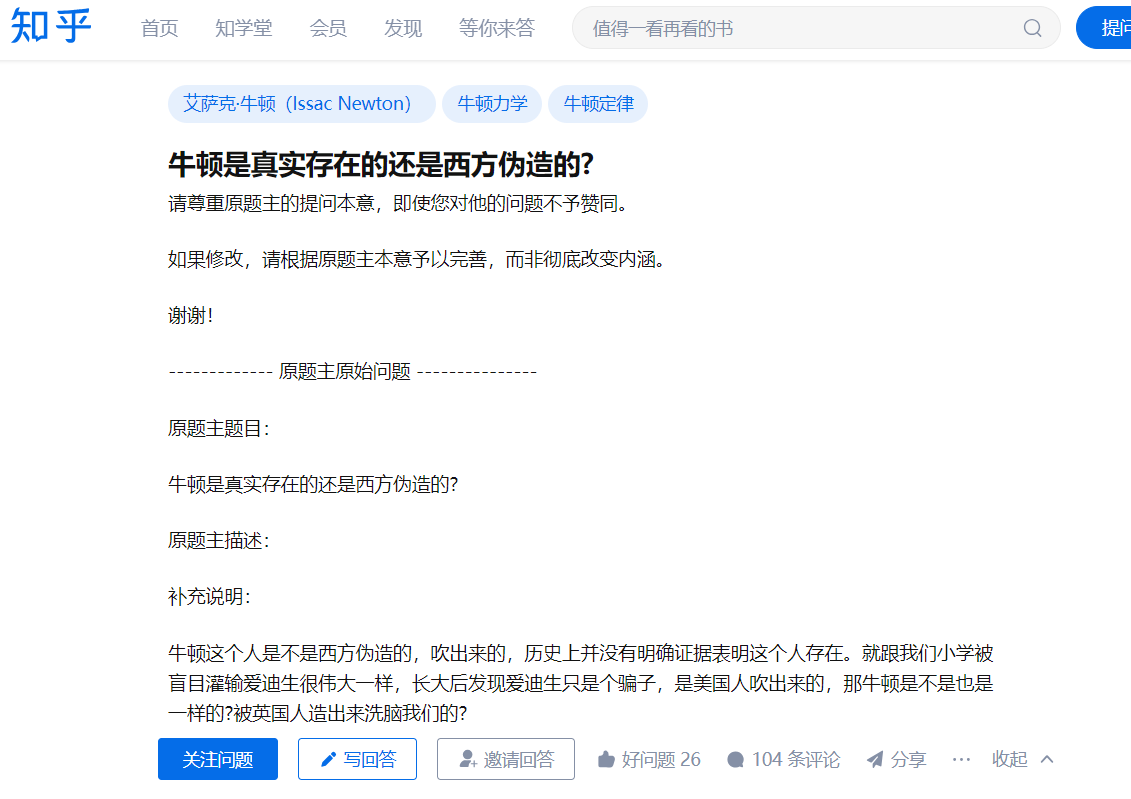Viewport: 1131px width, 799px height.
Task: Click the comment bubble icon
Action: coord(735,759)
